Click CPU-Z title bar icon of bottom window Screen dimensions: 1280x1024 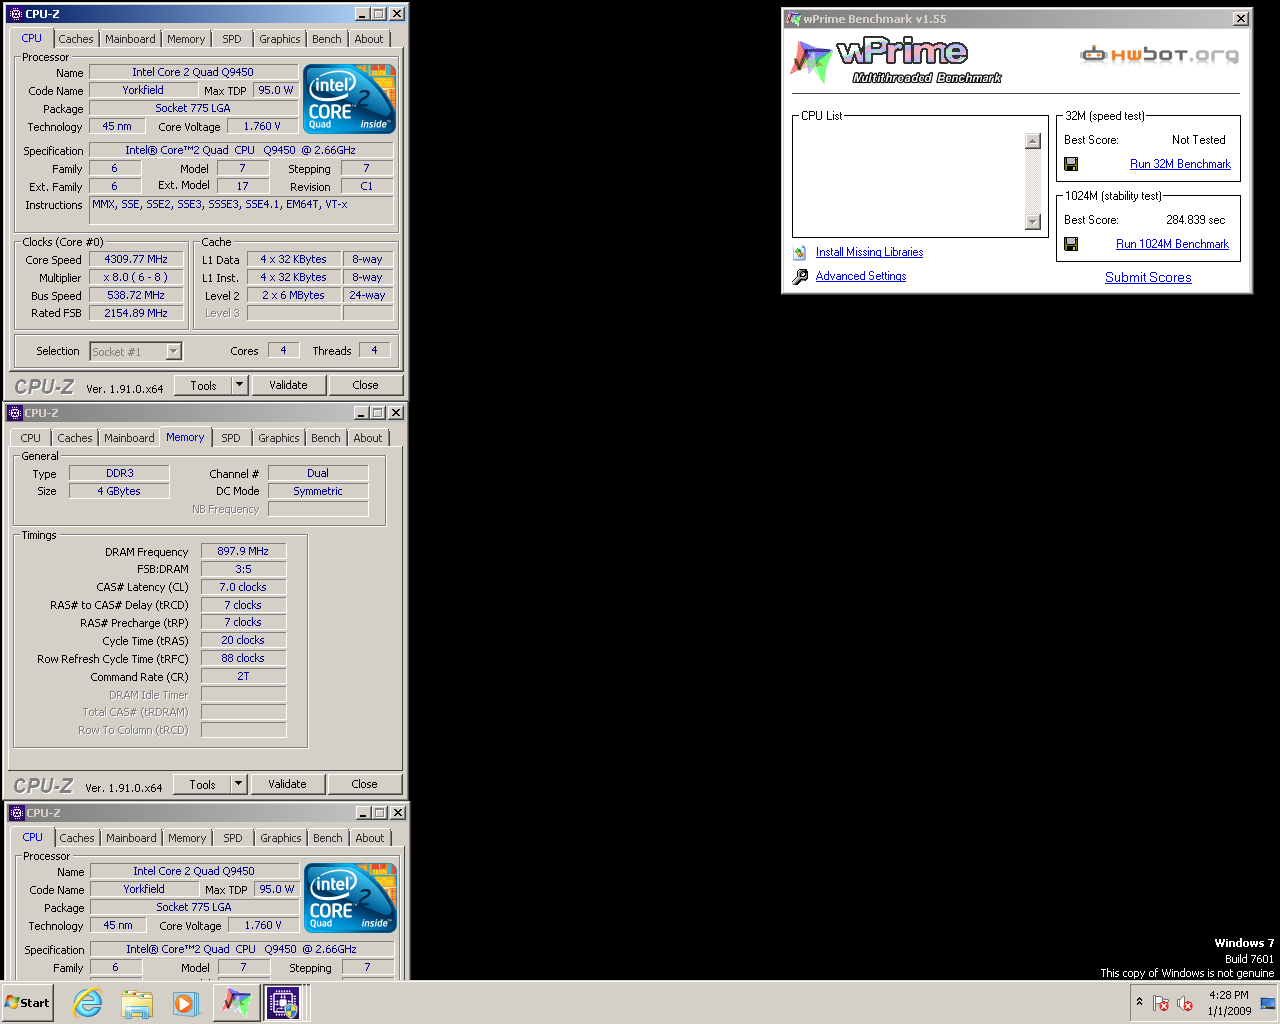pyautogui.click(x=16, y=813)
